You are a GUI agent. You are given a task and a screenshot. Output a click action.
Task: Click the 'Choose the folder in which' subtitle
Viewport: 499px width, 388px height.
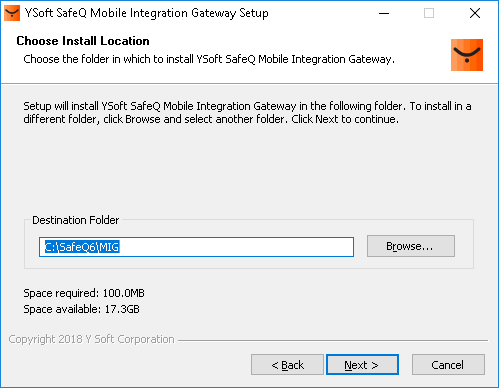209,59
